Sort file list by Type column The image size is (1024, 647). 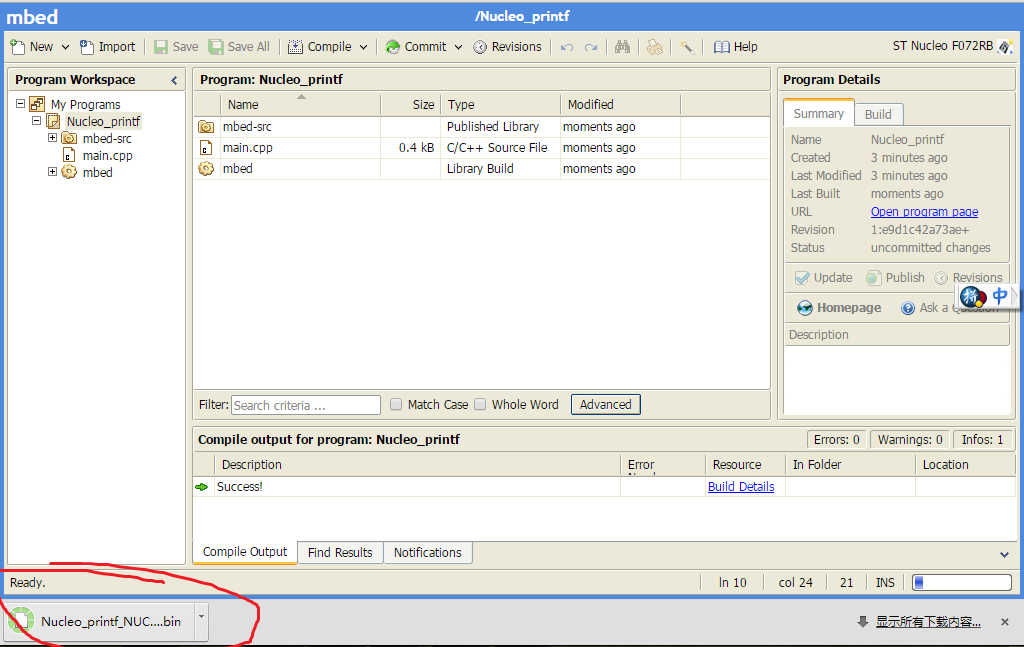(x=500, y=104)
